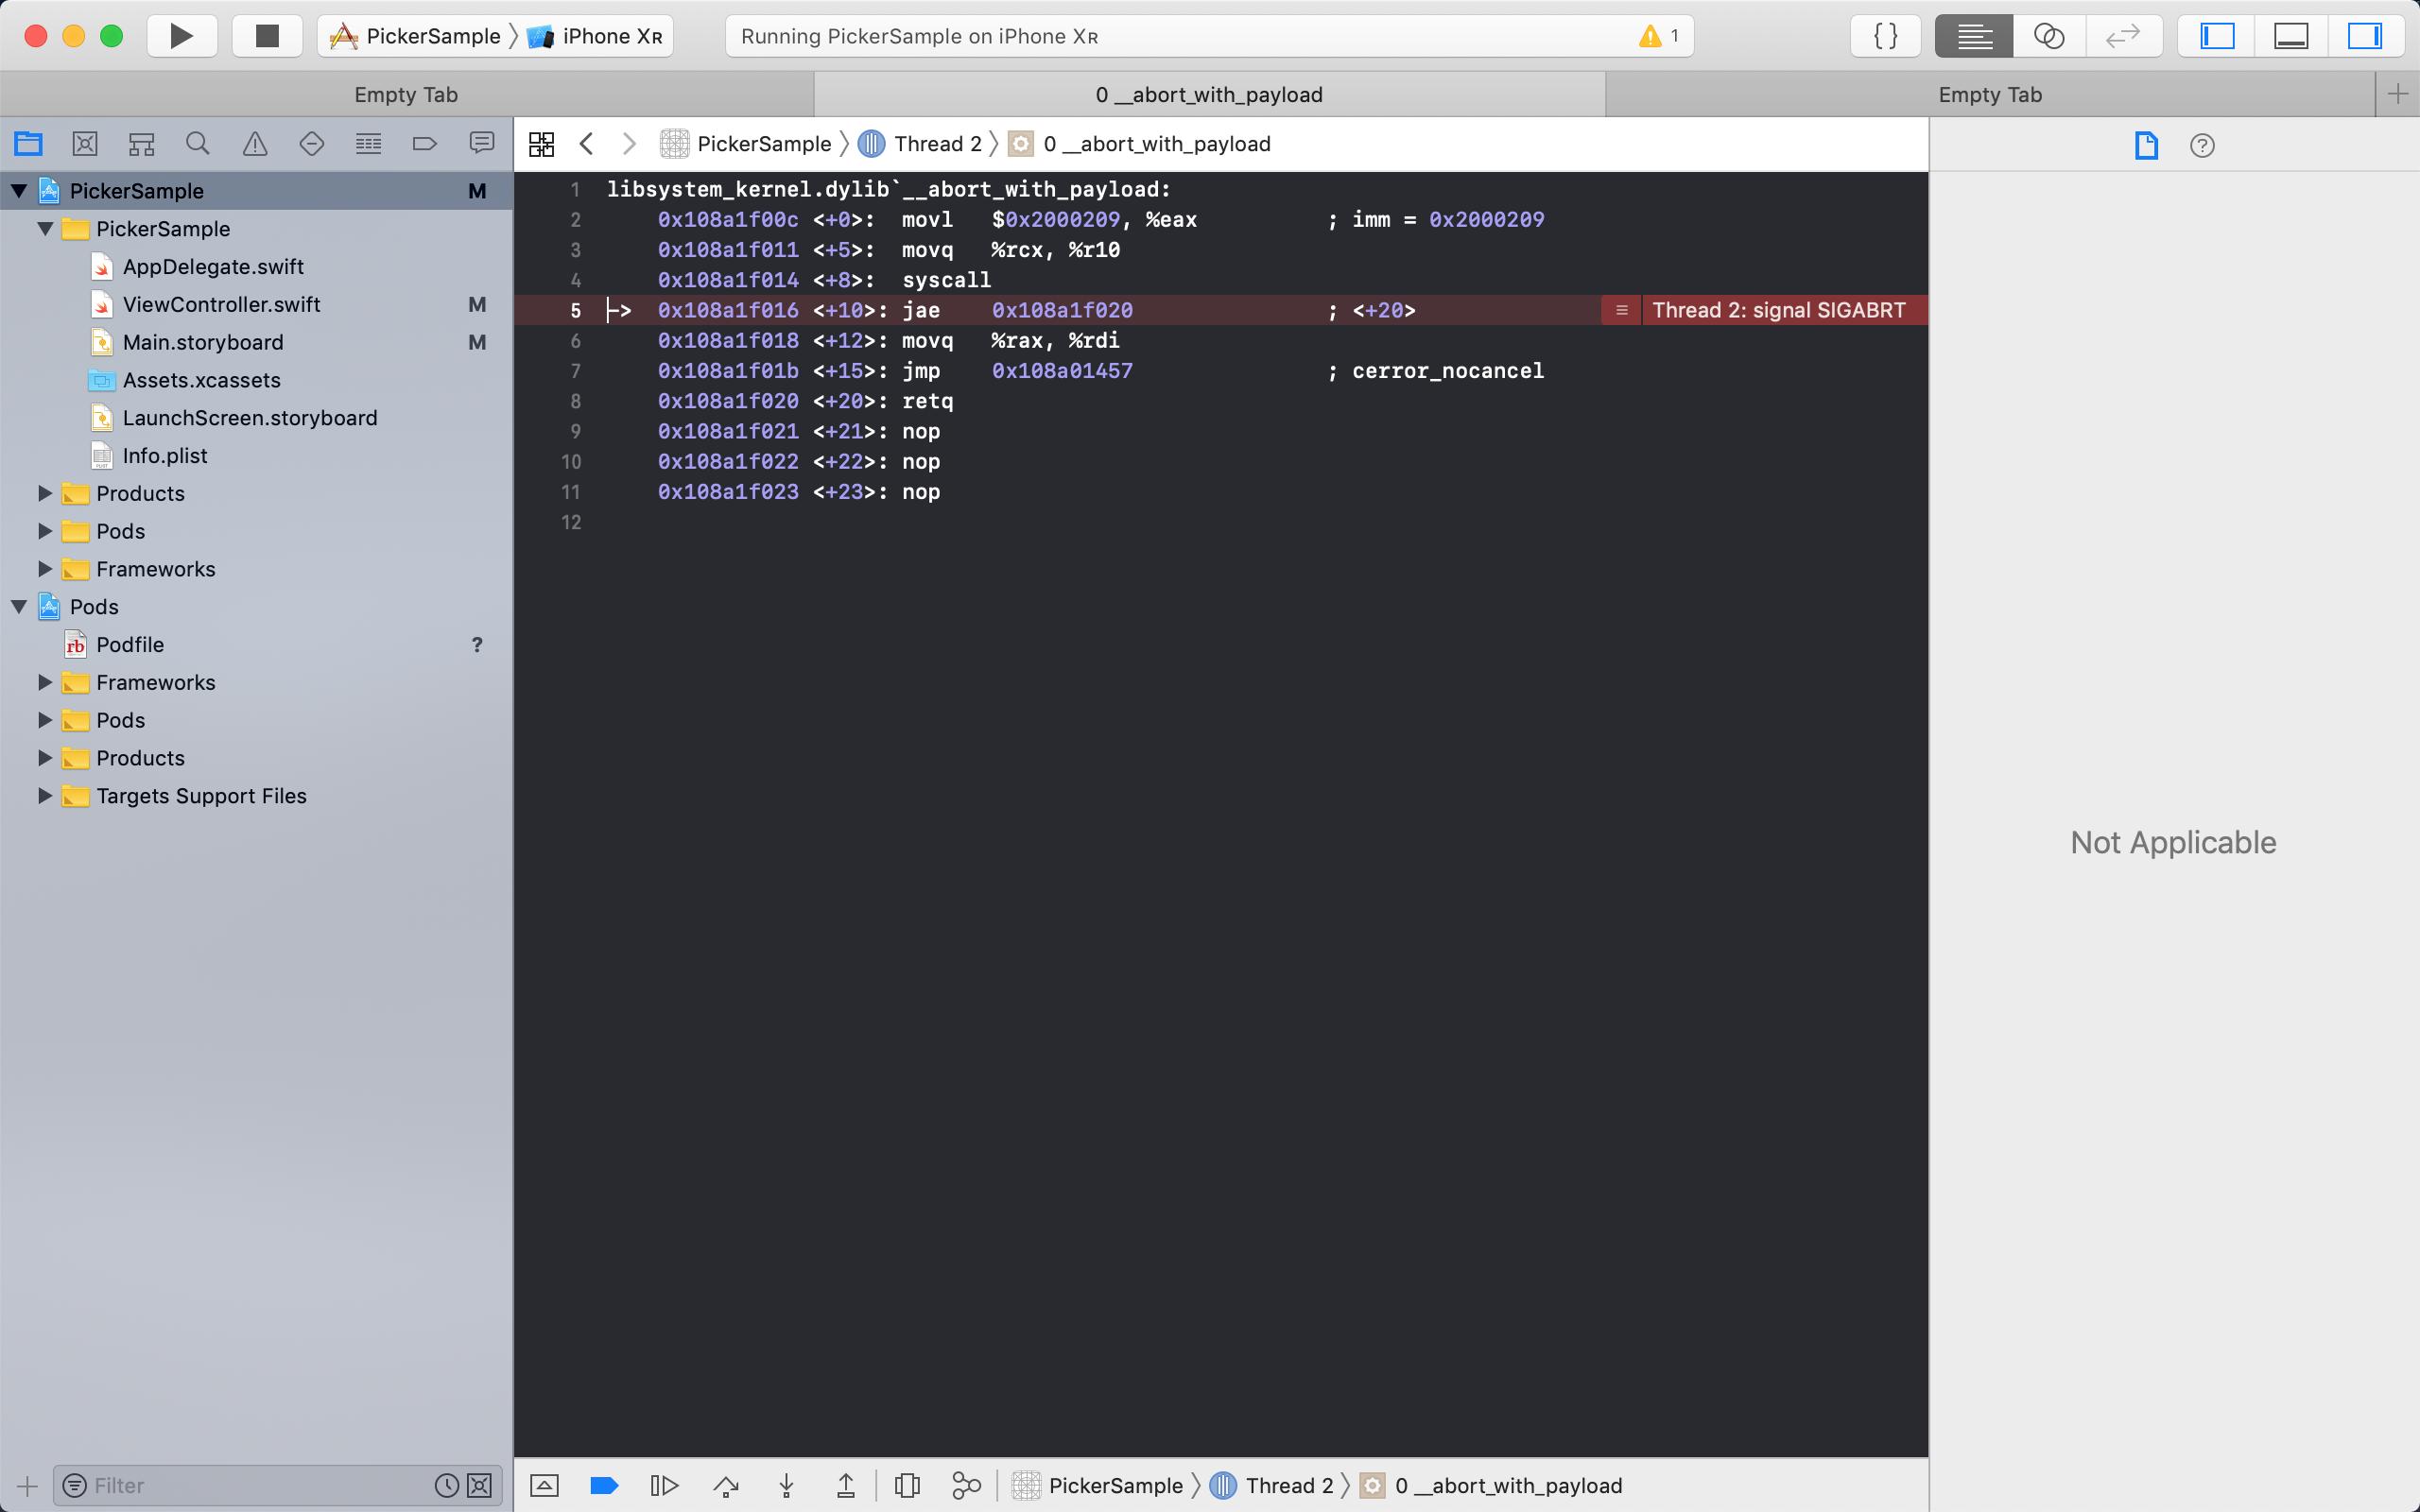Click the step into debugger icon

coord(786,1485)
